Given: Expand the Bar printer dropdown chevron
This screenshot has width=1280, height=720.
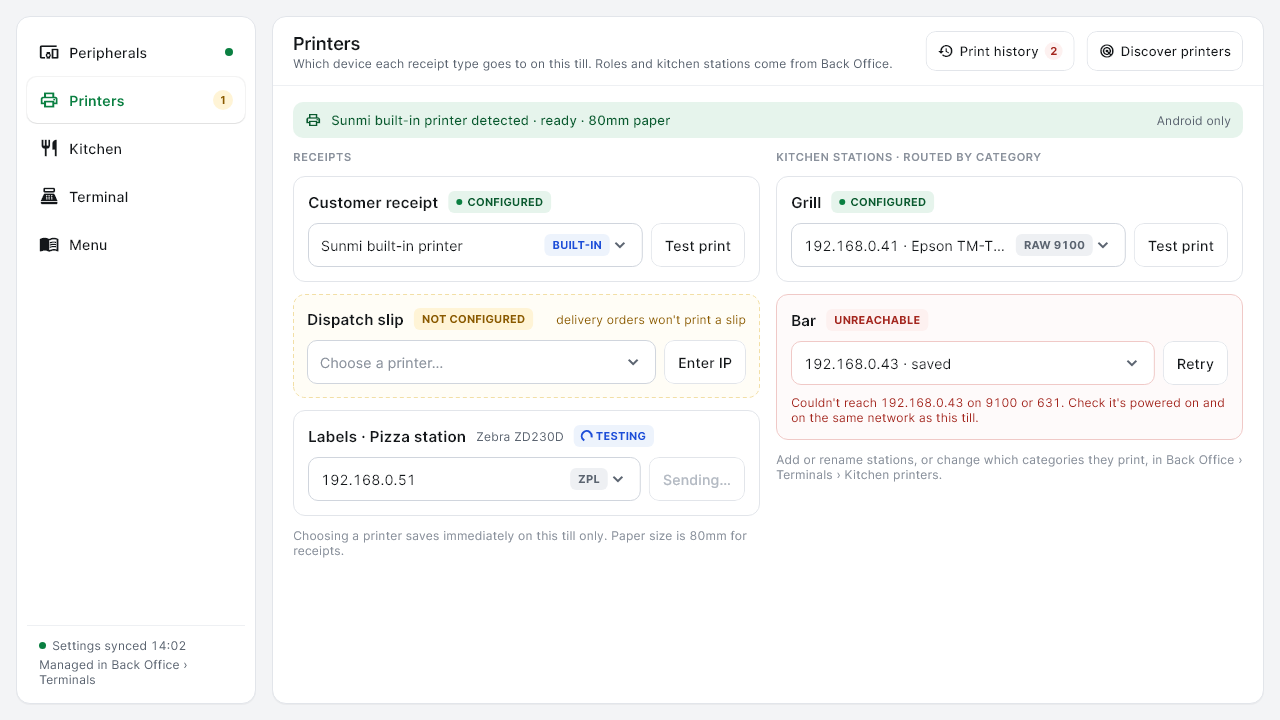Looking at the screenshot, I should point(1132,363).
